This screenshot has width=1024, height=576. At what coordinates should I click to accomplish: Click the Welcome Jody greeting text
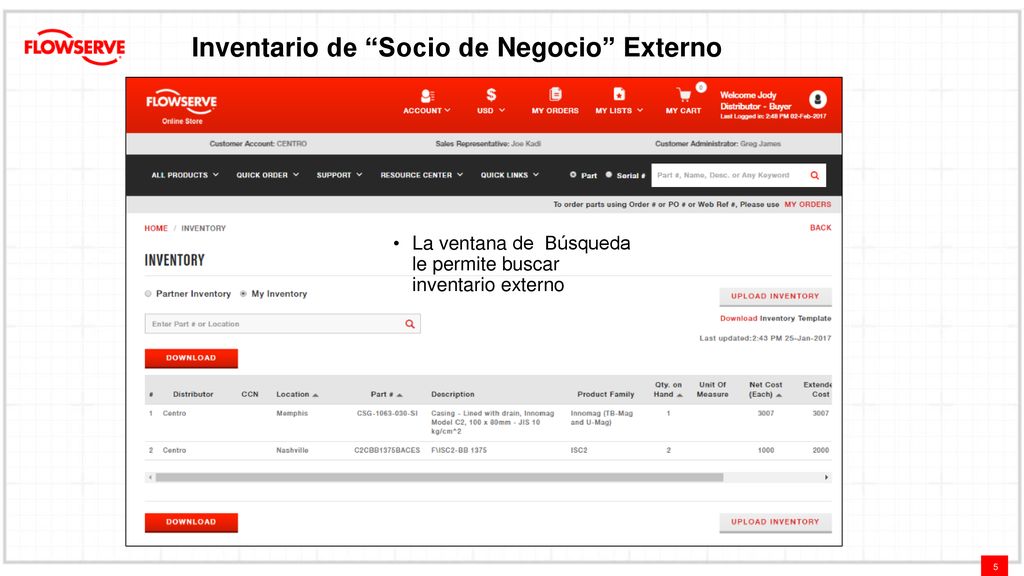[748, 95]
